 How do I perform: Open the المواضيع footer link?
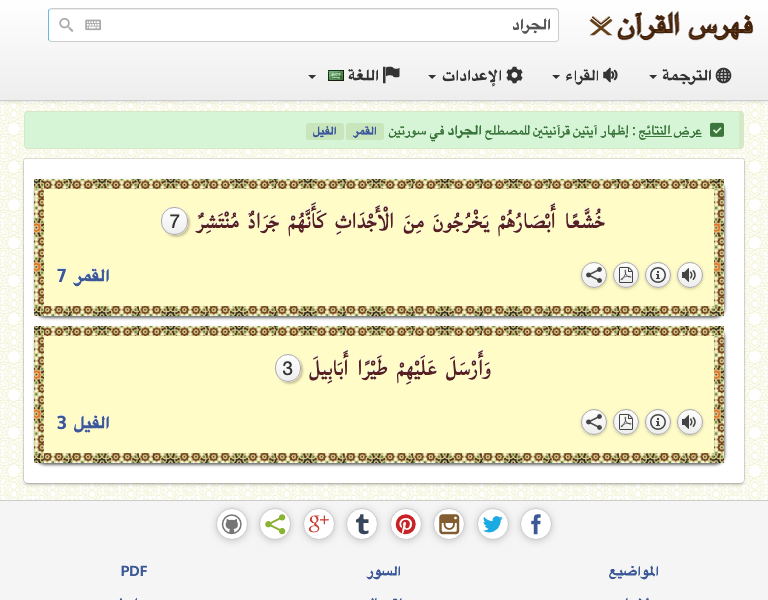pyautogui.click(x=633, y=572)
